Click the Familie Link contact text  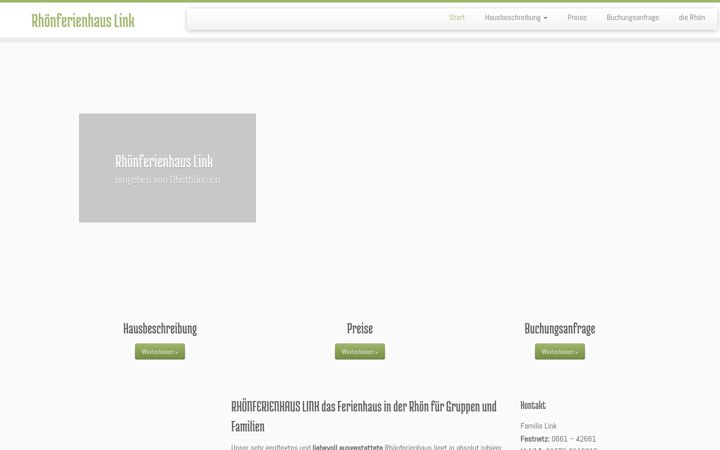[539, 426]
